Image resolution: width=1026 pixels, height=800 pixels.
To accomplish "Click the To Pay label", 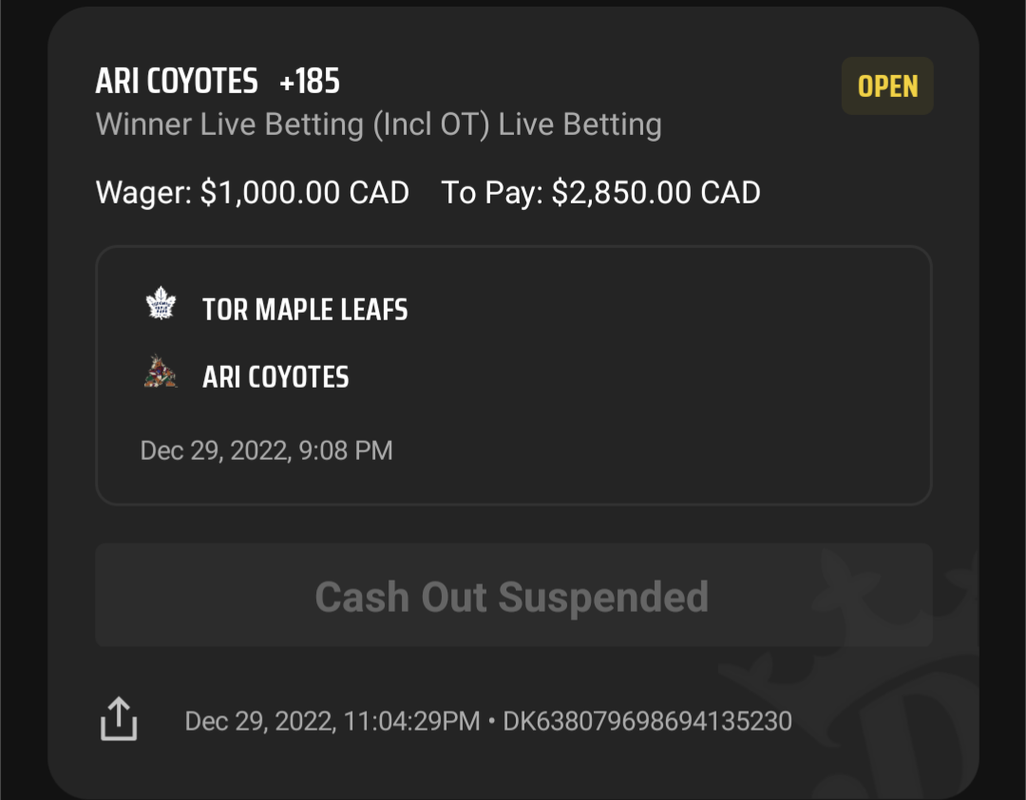I will point(492,192).
